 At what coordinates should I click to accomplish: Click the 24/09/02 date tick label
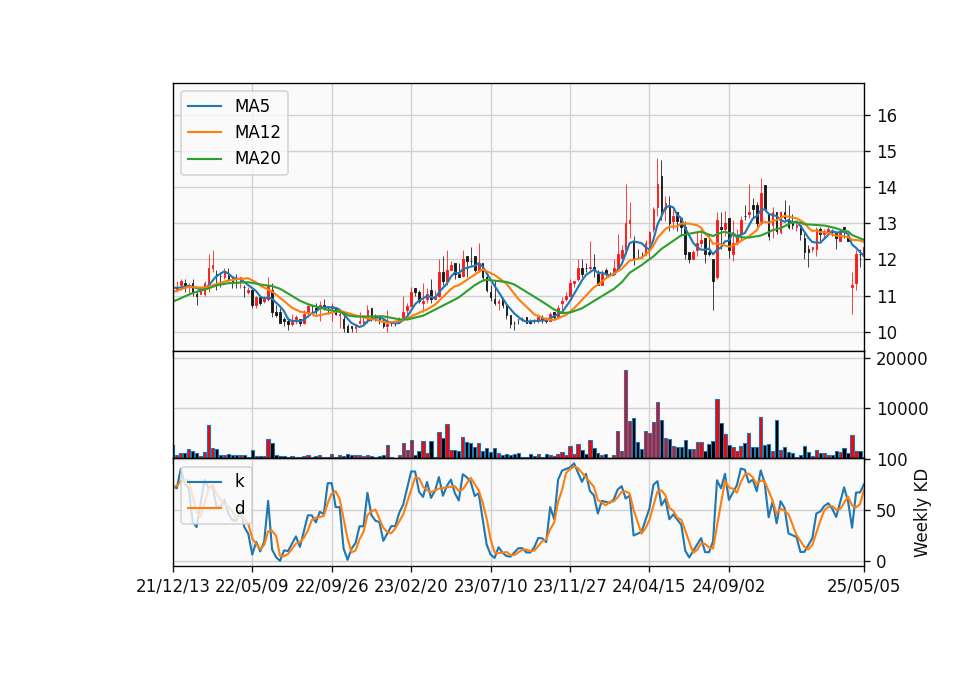[x=729, y=587]
